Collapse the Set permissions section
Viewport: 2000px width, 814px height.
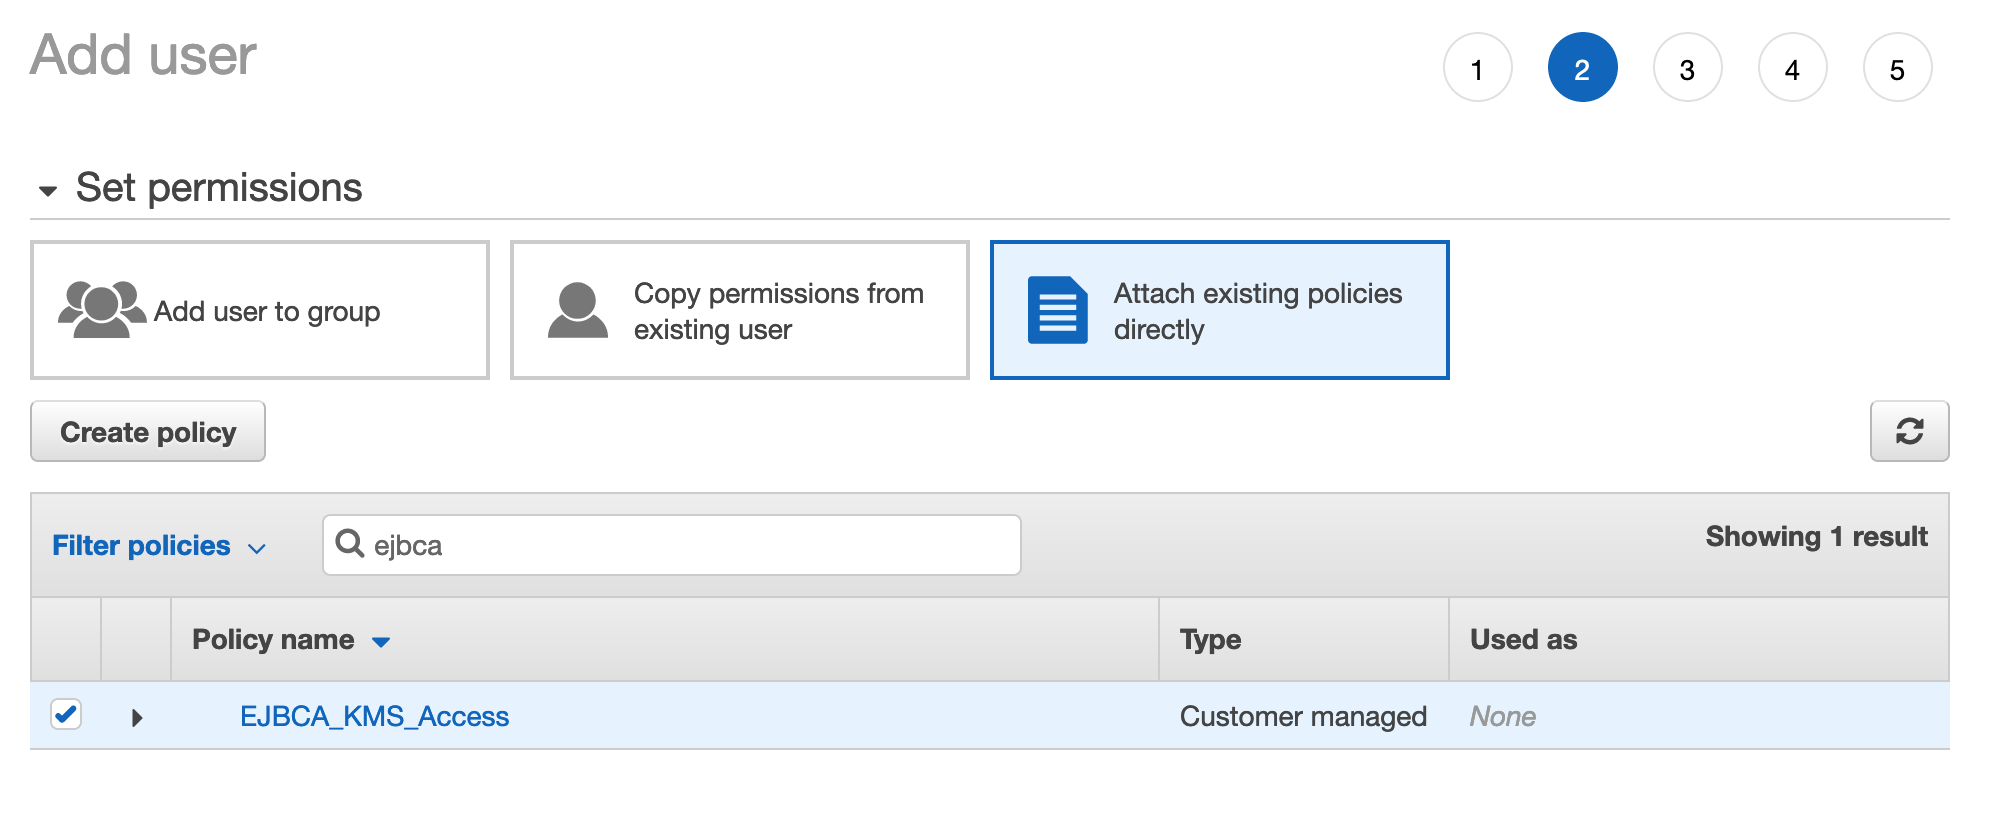pyautogui.click(x=47, y=190)
